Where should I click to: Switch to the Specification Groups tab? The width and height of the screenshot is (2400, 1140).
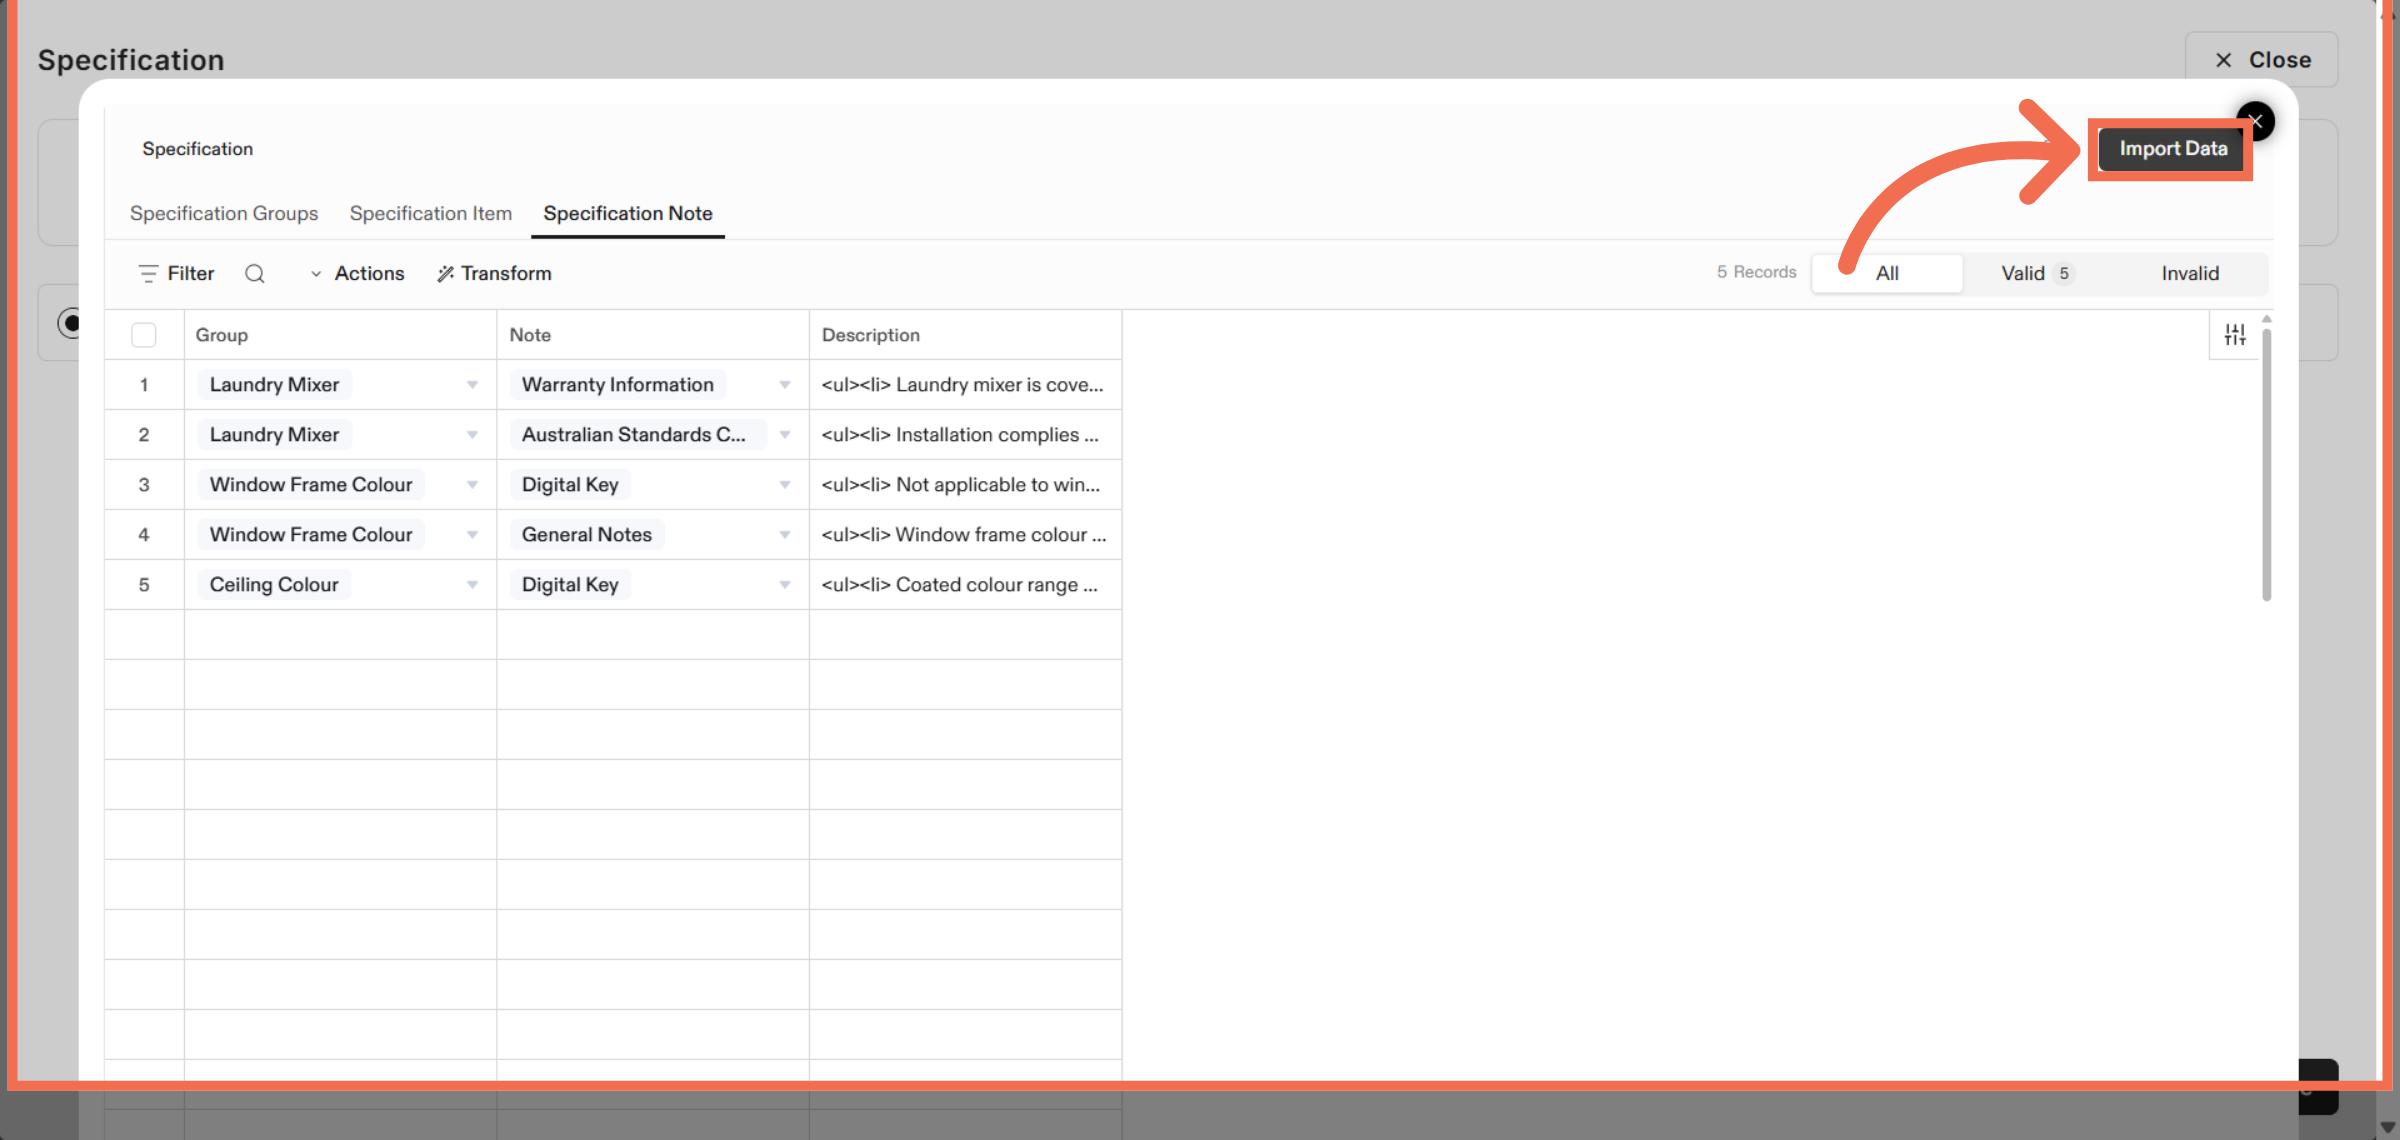224,213
